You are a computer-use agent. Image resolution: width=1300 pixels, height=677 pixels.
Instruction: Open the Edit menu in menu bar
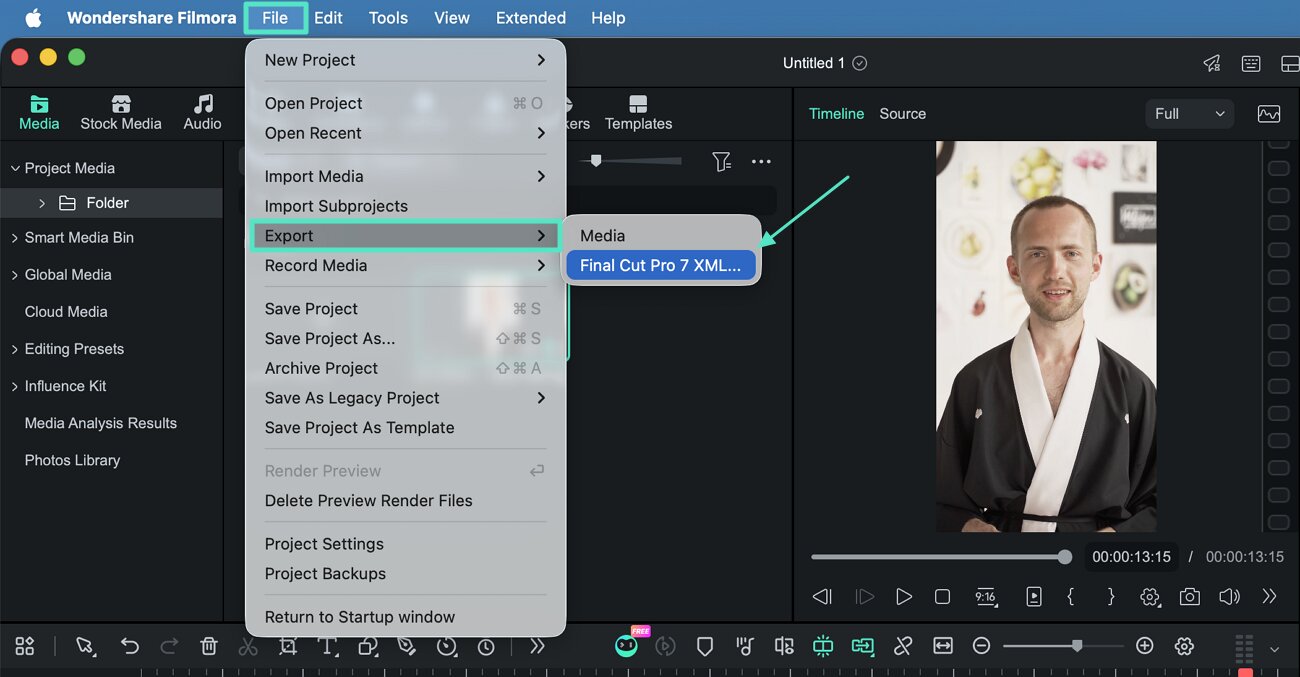pos(328,18)
